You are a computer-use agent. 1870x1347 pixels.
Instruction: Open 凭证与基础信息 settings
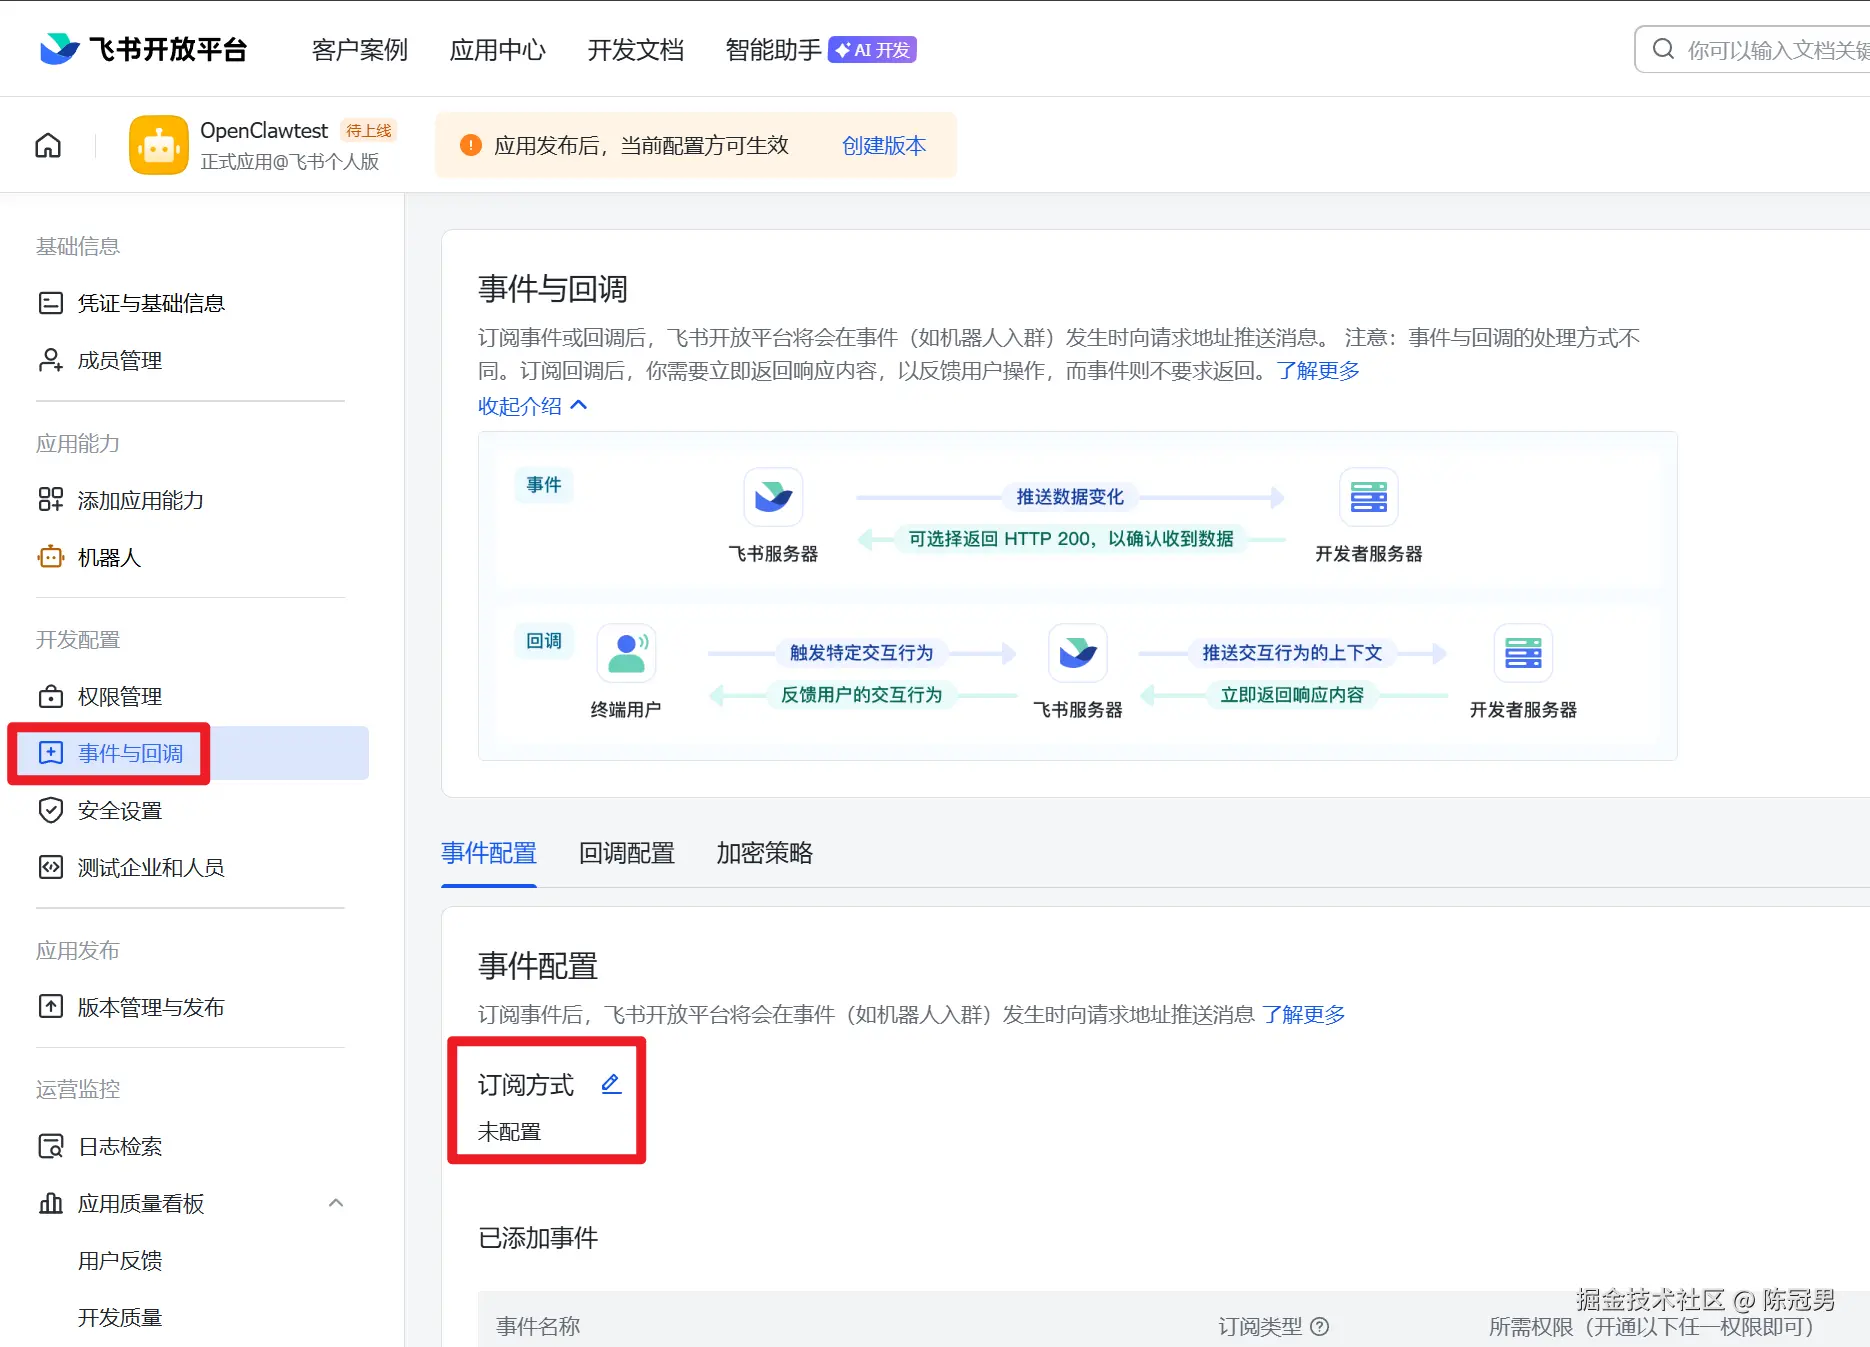[151, 303]
